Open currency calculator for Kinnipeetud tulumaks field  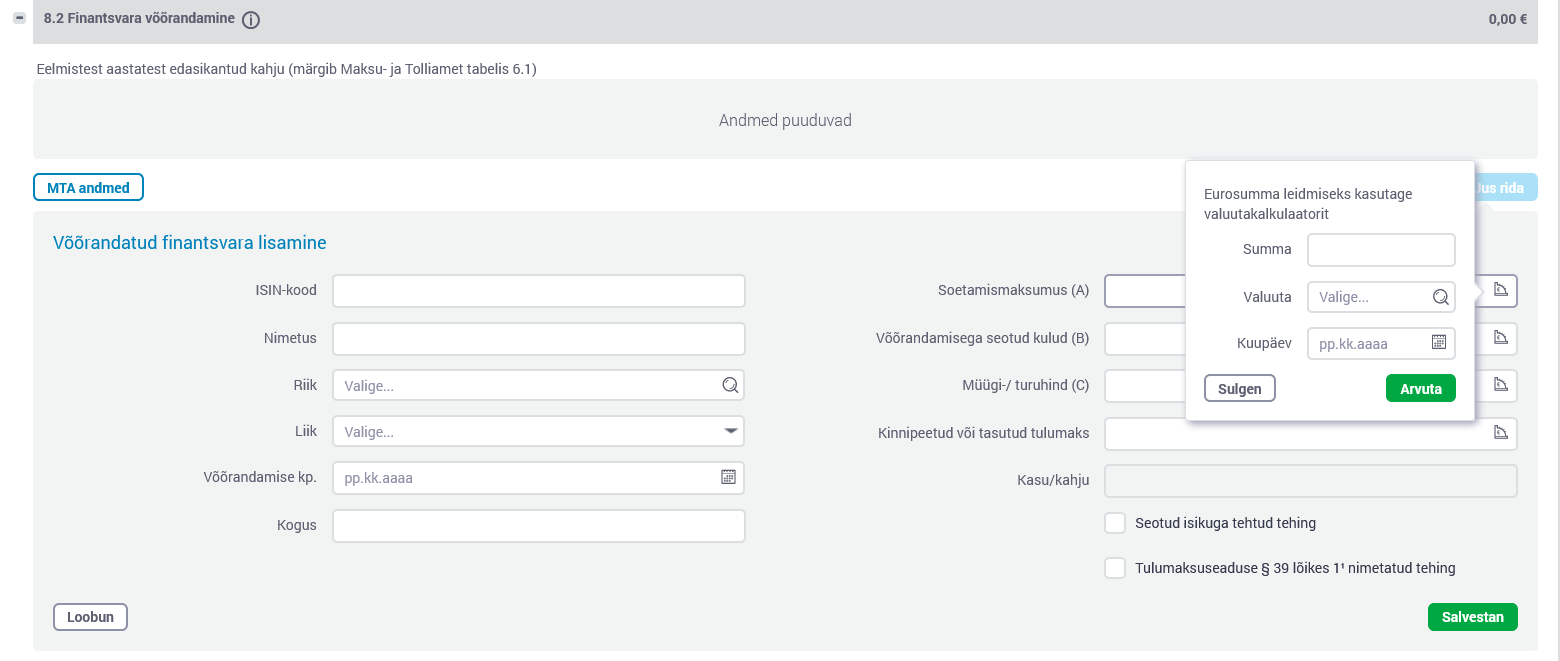[1500, 433]
